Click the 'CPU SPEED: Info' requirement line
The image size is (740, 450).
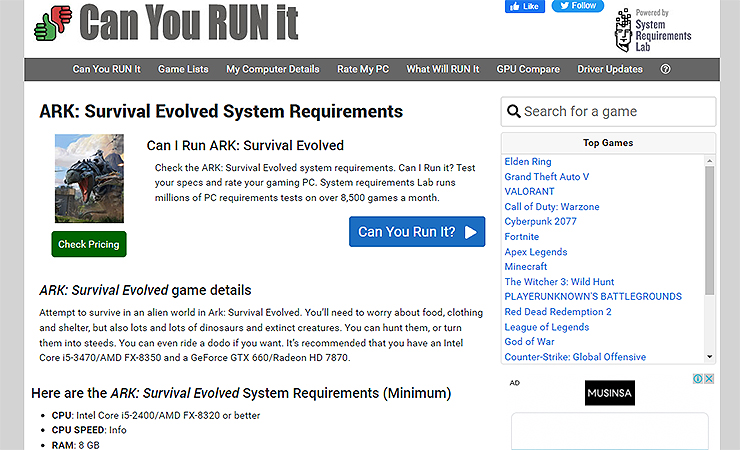(x=89, y=430)
